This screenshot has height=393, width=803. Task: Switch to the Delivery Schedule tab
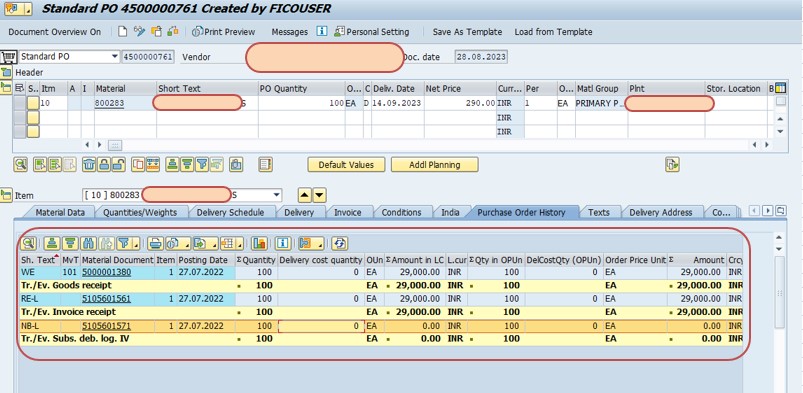coord(230,212)
